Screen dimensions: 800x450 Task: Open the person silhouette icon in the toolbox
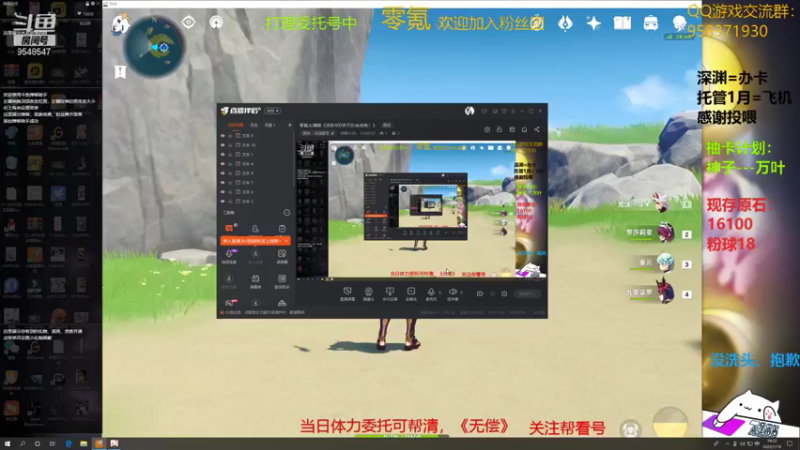click(x=255, y=229)
